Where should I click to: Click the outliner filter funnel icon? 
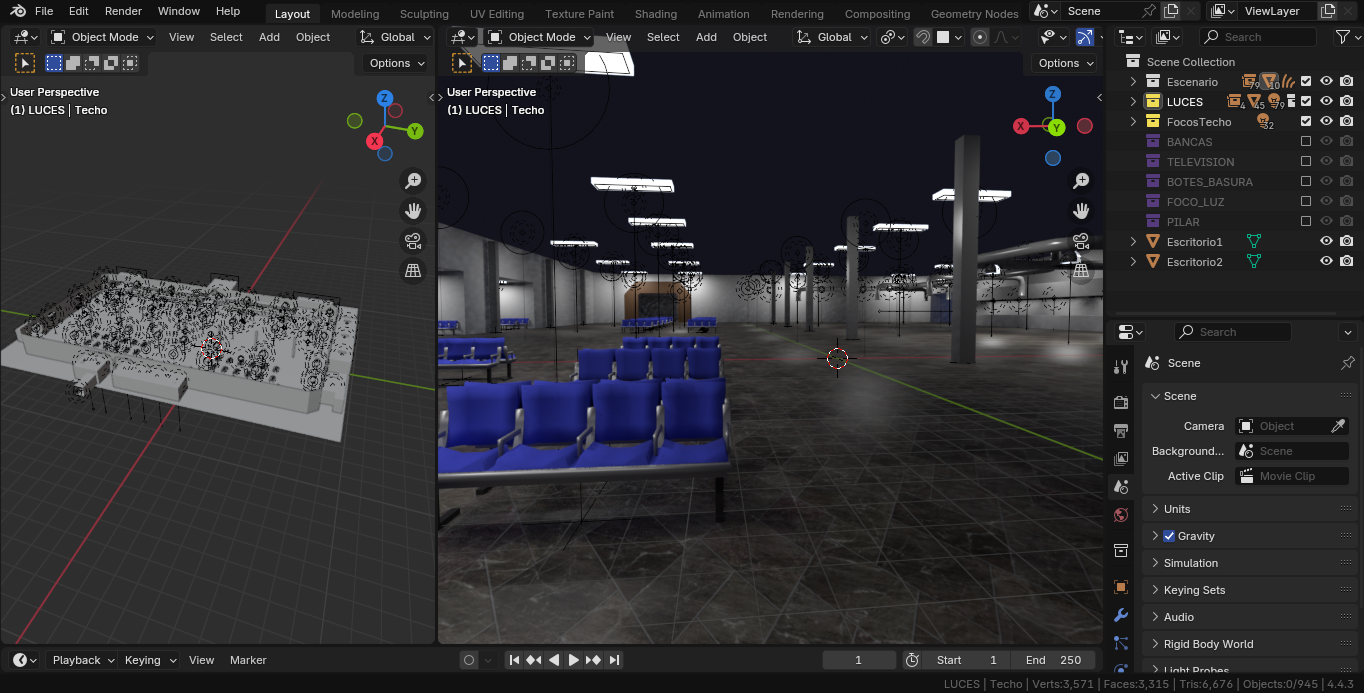[1343, 37]
